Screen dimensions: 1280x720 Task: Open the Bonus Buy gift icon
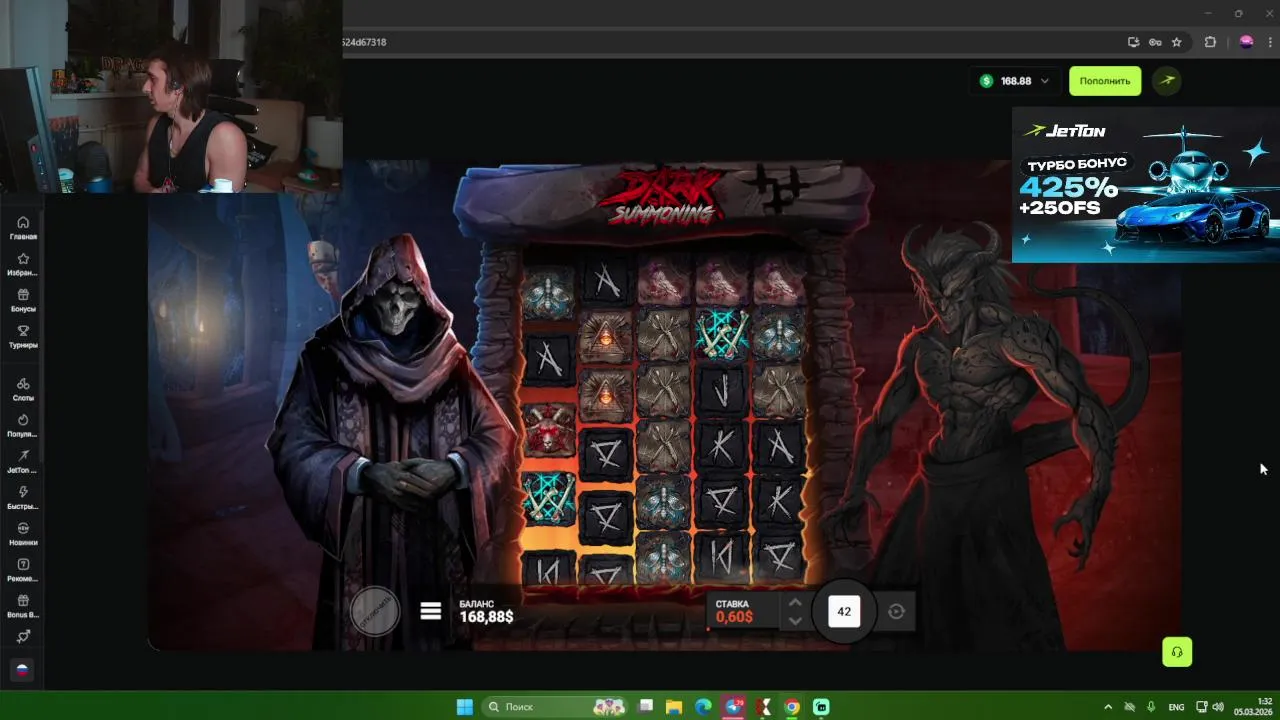(x=23, y=606)
